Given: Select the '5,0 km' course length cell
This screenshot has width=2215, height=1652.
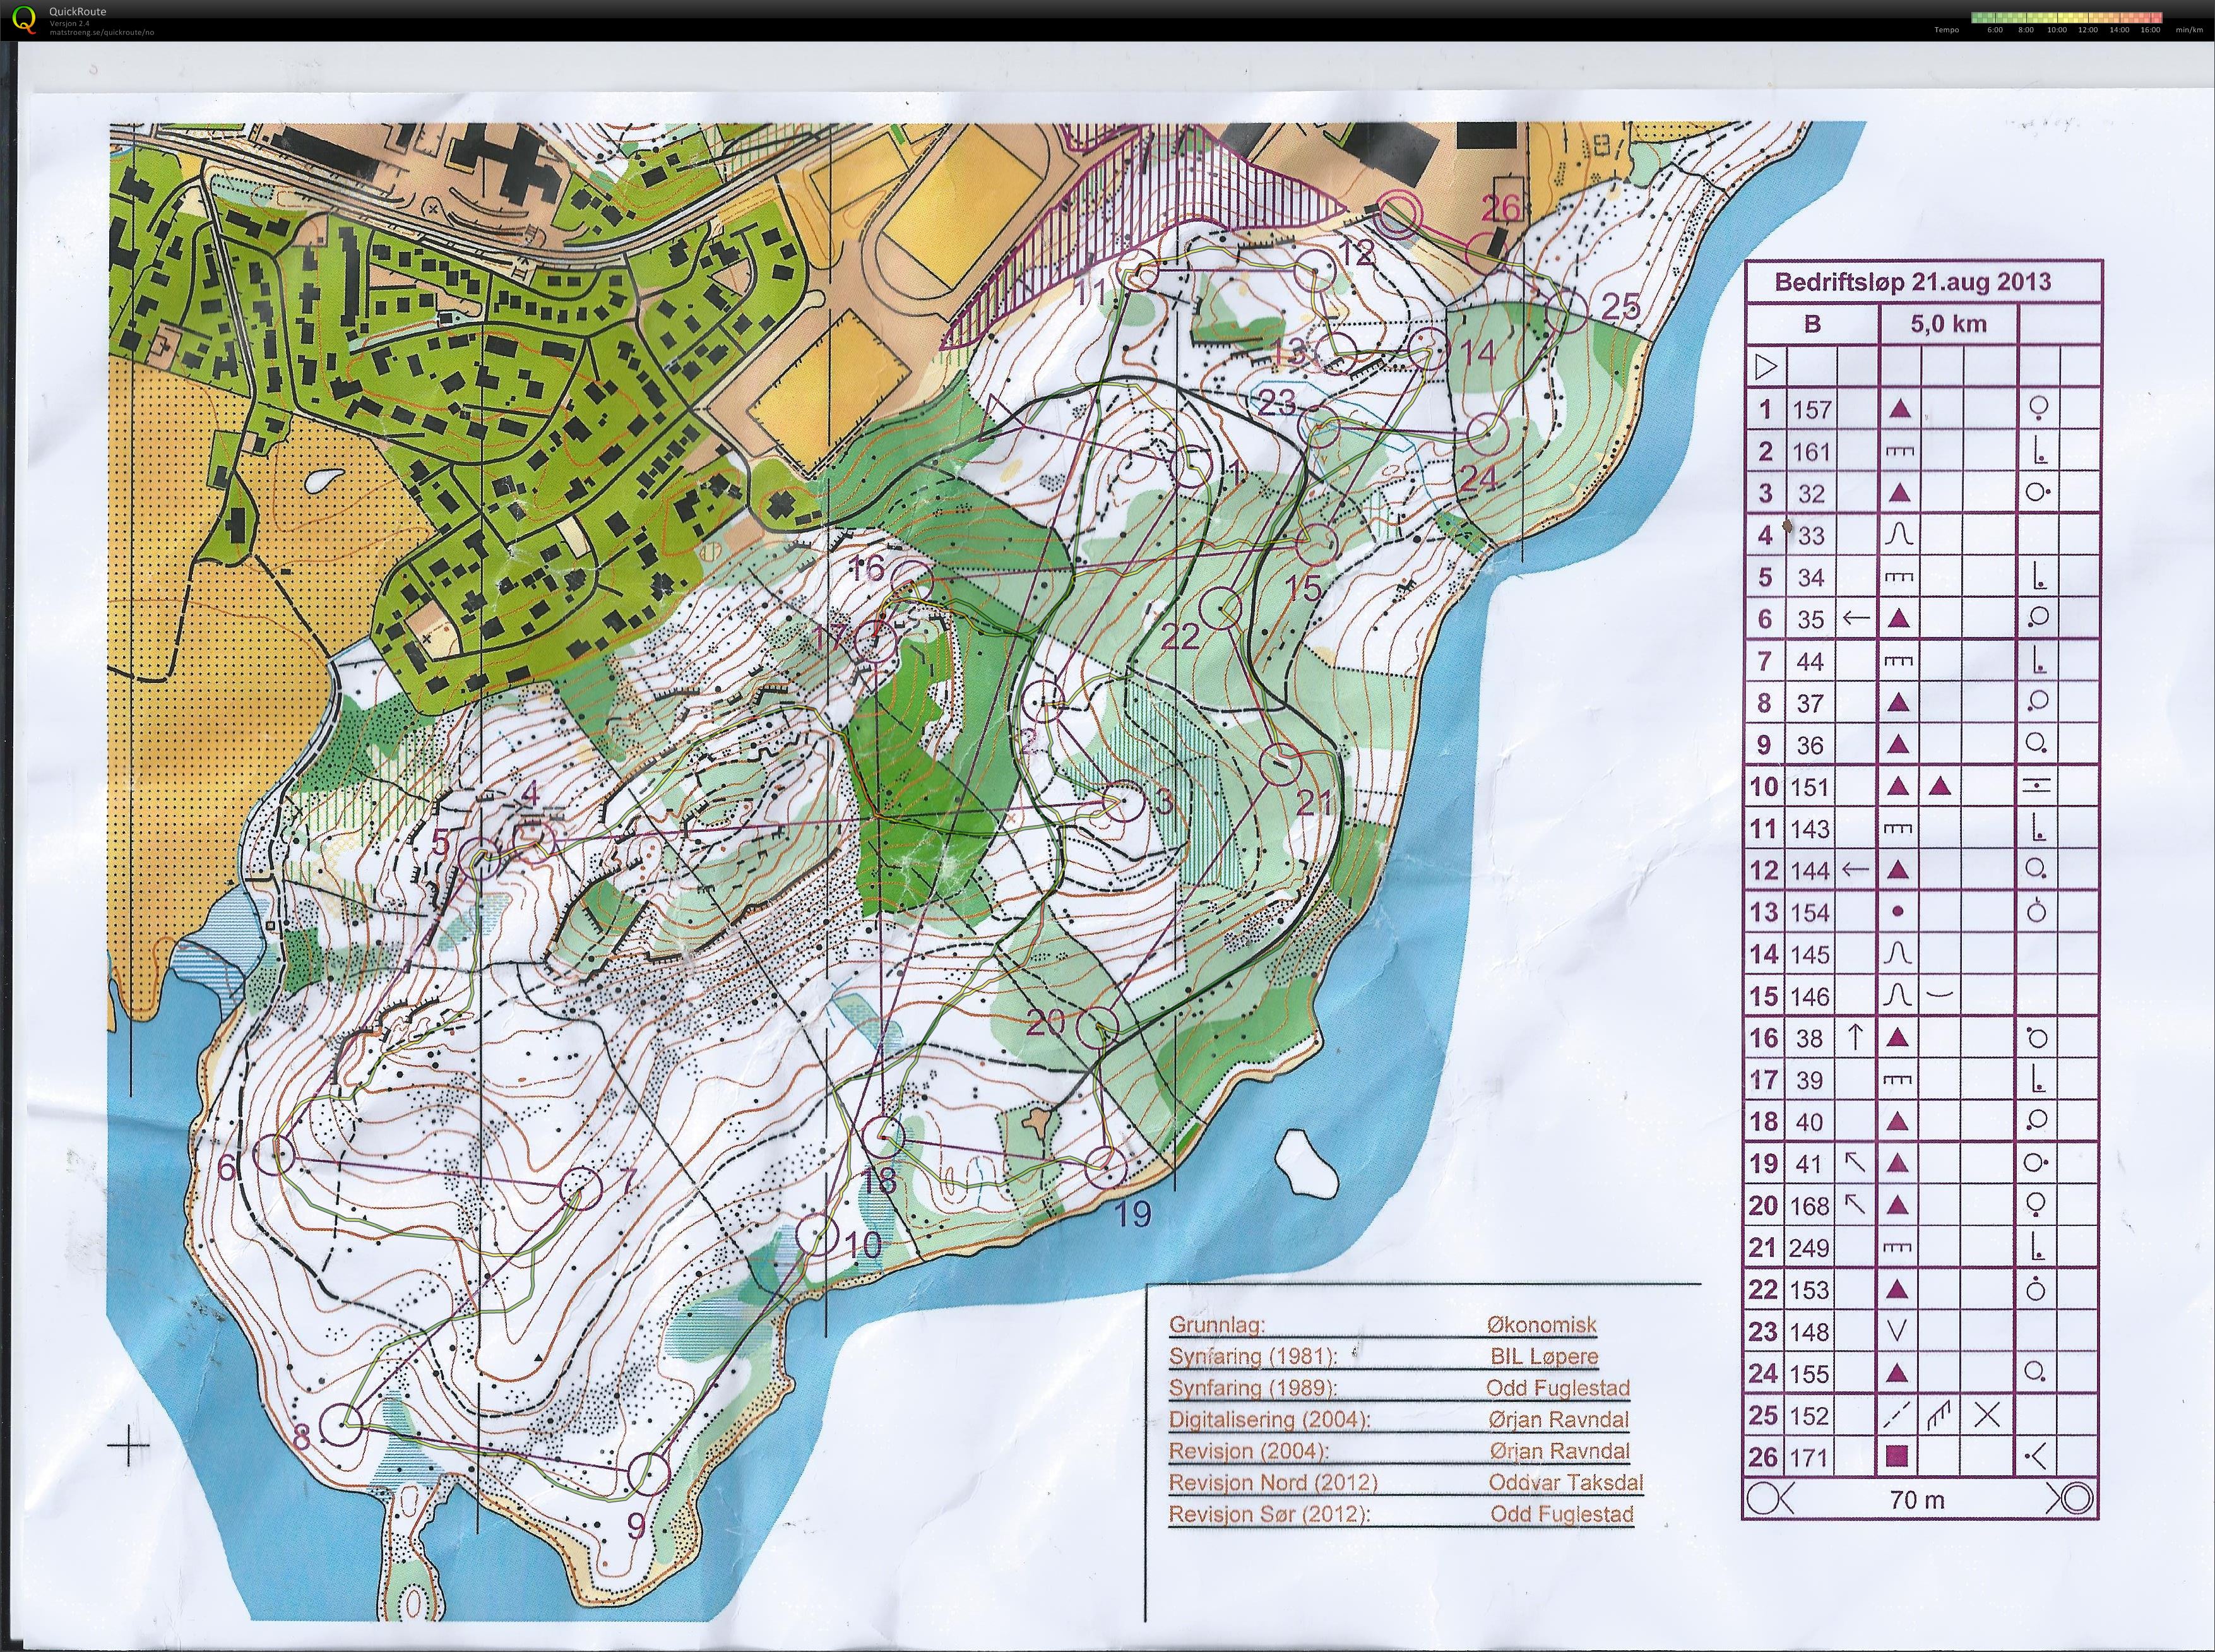Looking at the screenshot, I should pos(1948,324).
